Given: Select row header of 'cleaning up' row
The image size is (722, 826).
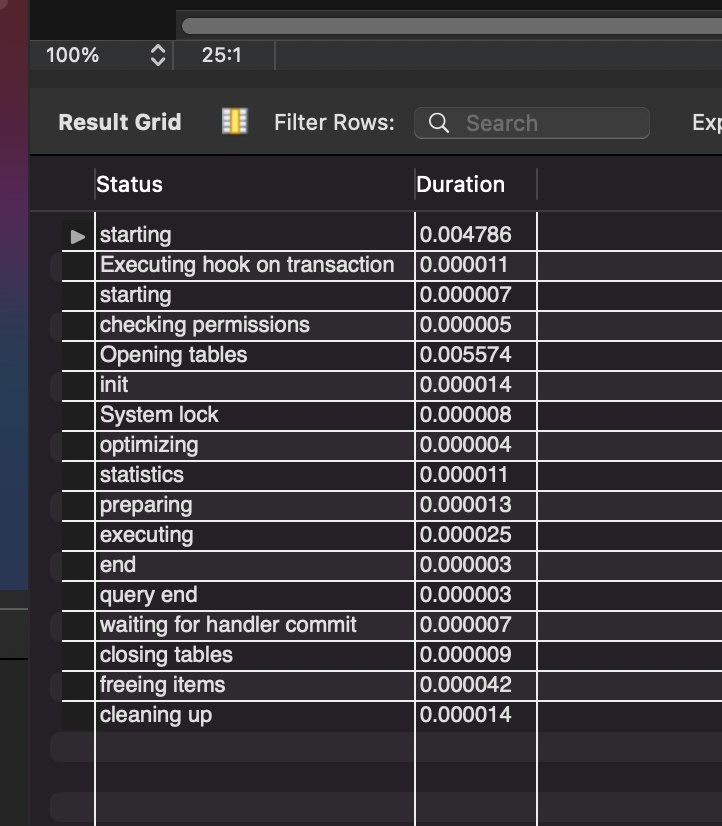Looking at the screenshot, I should click(78, 715).
